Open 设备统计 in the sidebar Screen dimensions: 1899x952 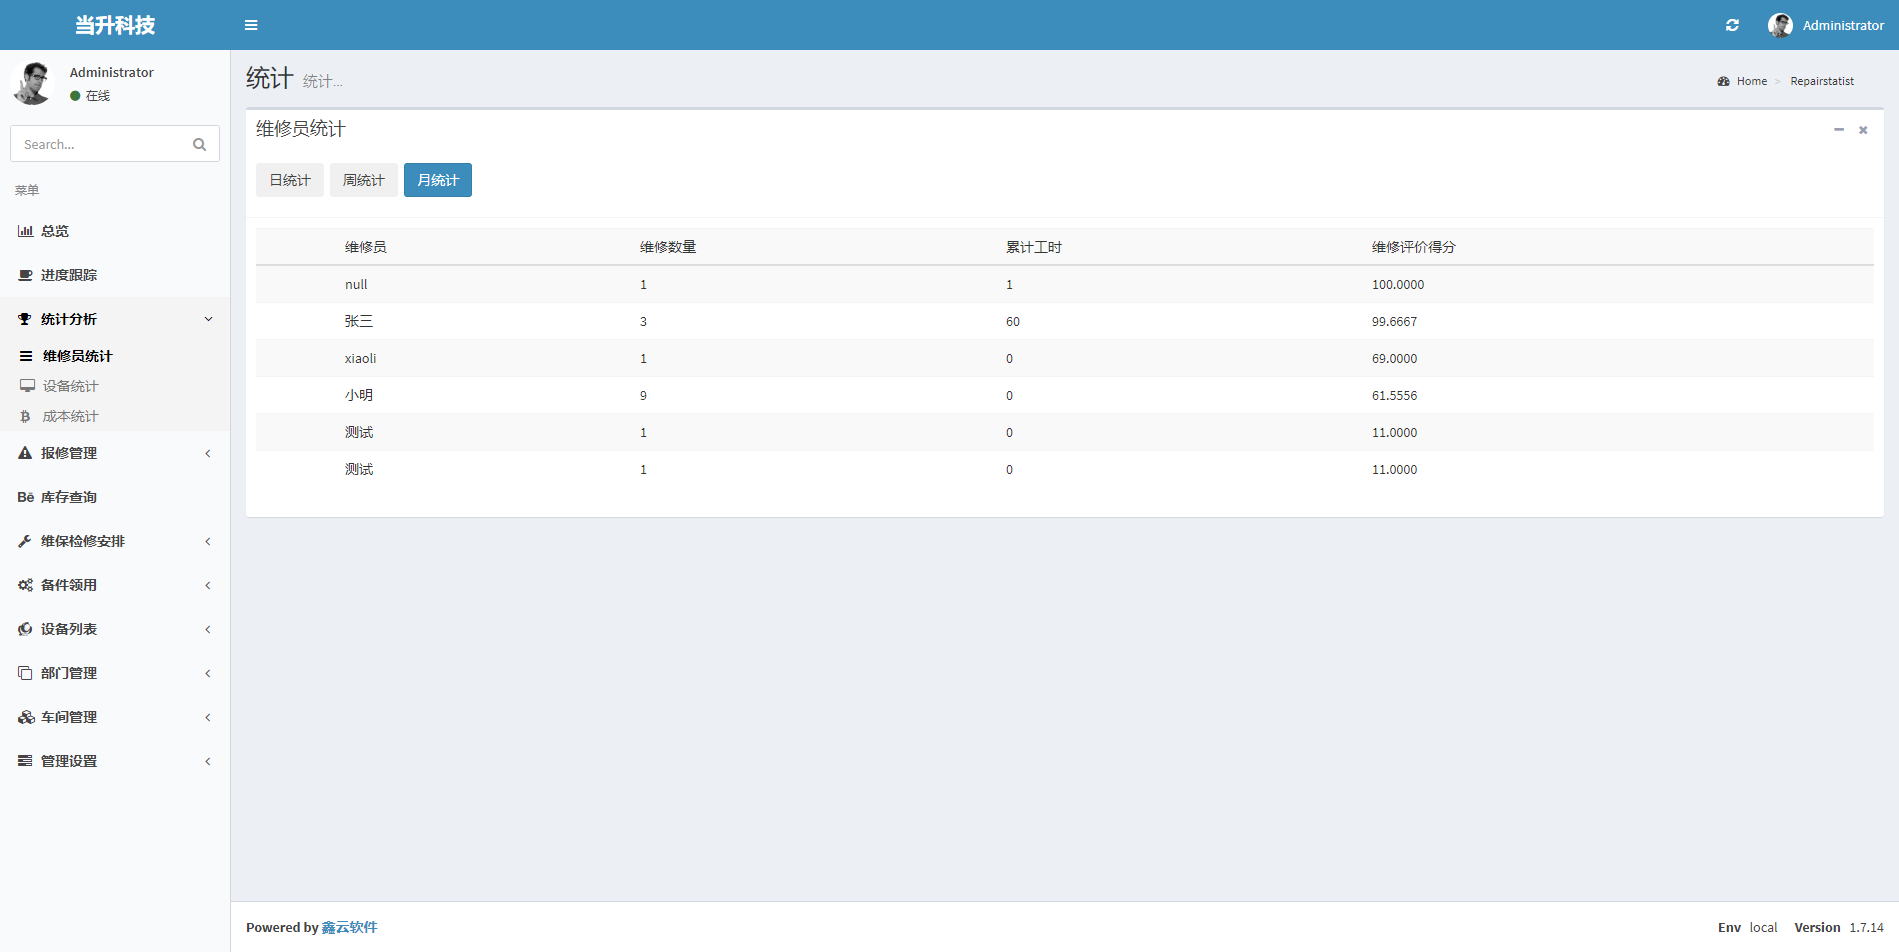pos(70,386)
